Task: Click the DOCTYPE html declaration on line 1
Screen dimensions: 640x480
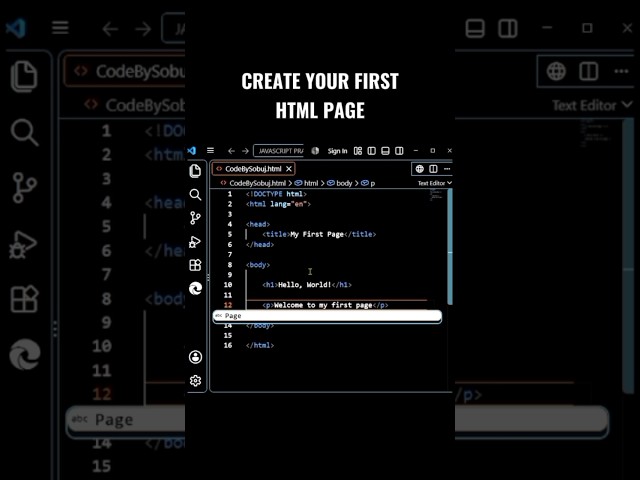Action: tap(276, 194)
